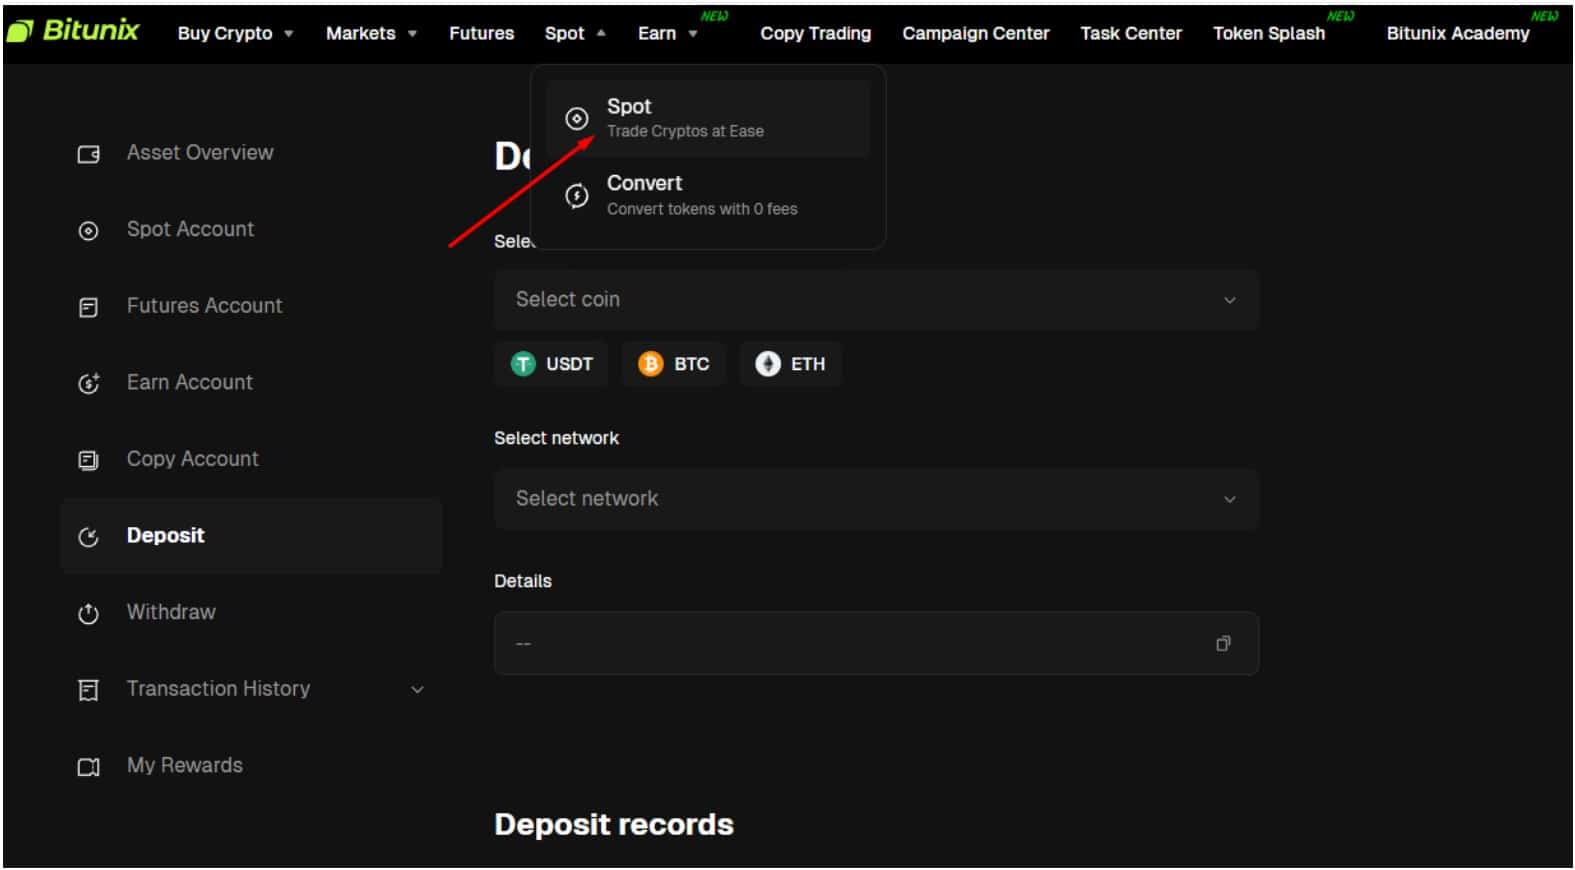1575x870 pixels.
Task: Open the Campaign Center
Action: (x=976, y=33)
